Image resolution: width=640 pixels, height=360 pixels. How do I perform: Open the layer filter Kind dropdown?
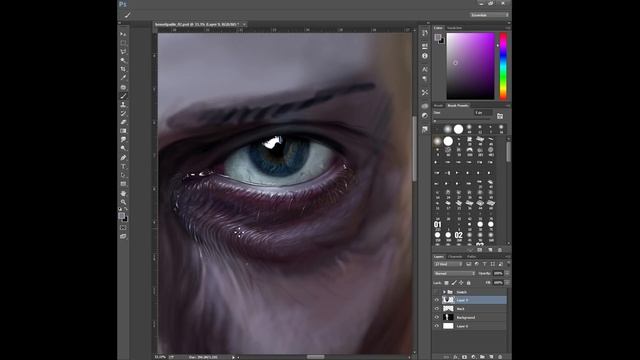pyautogui.click(x=448, y=264)
